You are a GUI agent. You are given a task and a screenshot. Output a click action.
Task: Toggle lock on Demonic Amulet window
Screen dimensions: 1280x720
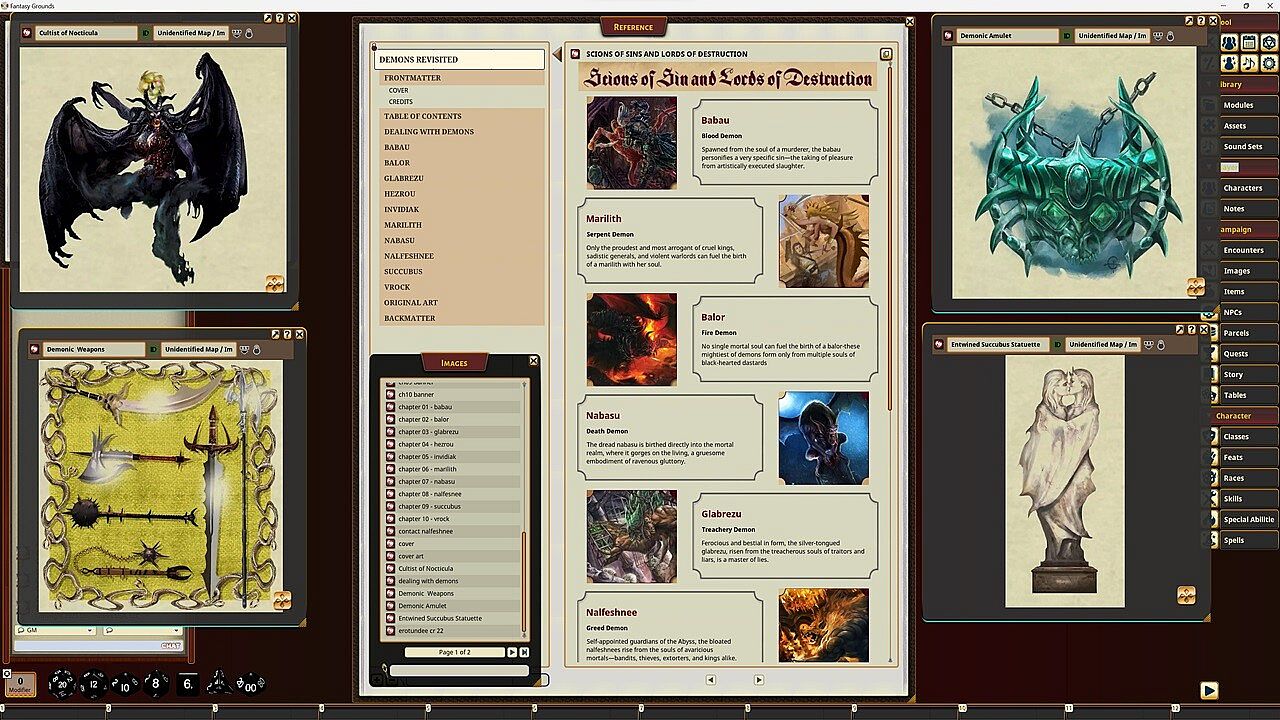tap(1170, 36)
